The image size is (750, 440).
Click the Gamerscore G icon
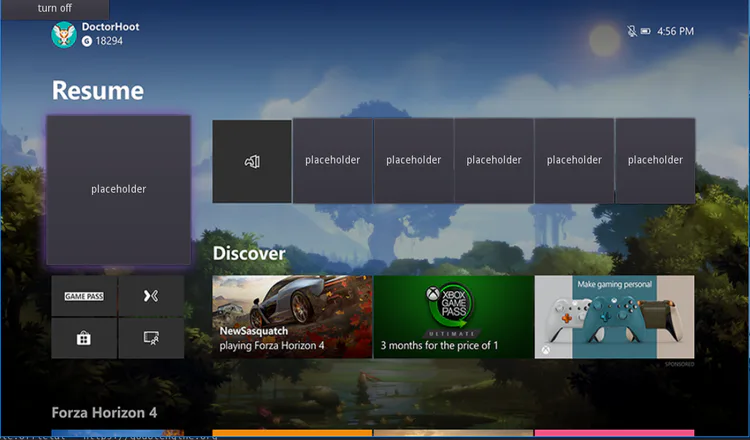(x=87, y=42)
